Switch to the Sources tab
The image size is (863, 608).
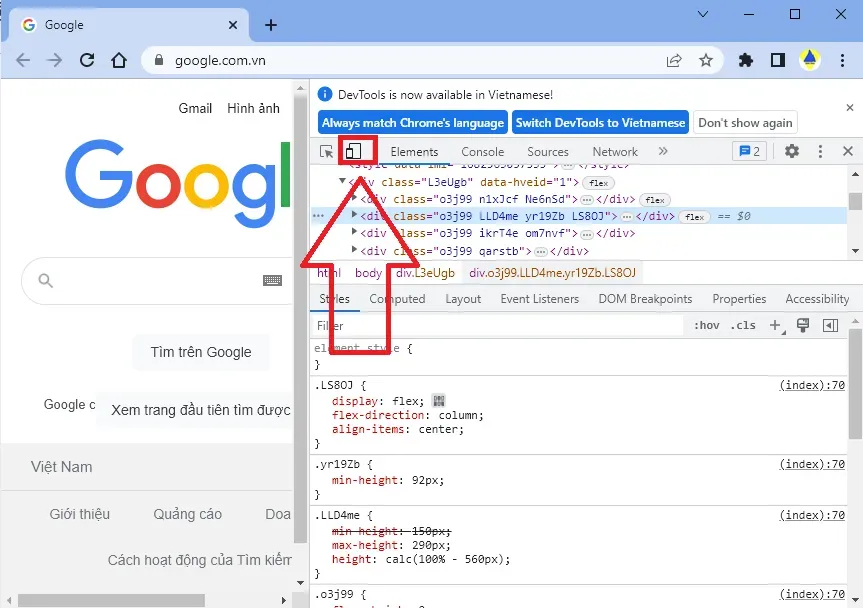click(x=548, y=152)
